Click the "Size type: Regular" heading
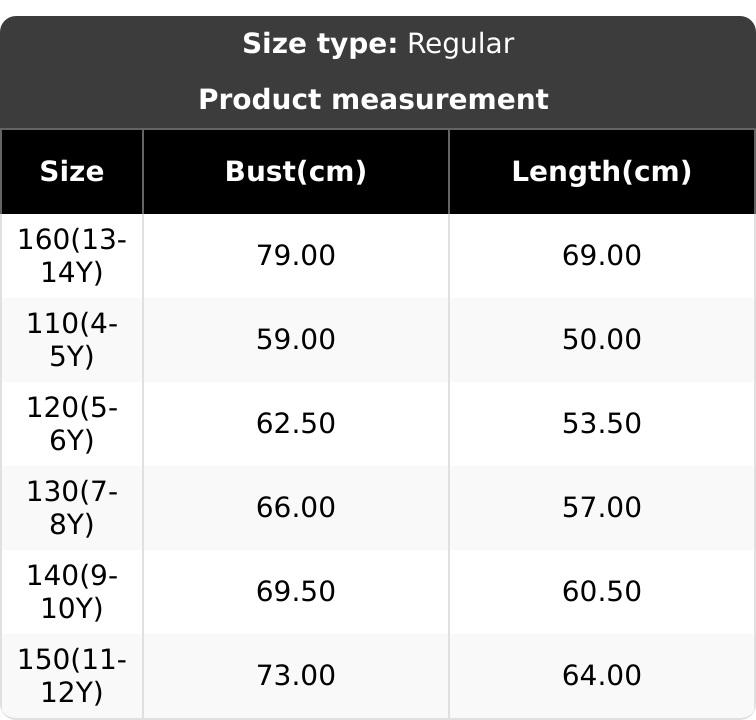Screen dimensions: 756x720 point(378,44)
